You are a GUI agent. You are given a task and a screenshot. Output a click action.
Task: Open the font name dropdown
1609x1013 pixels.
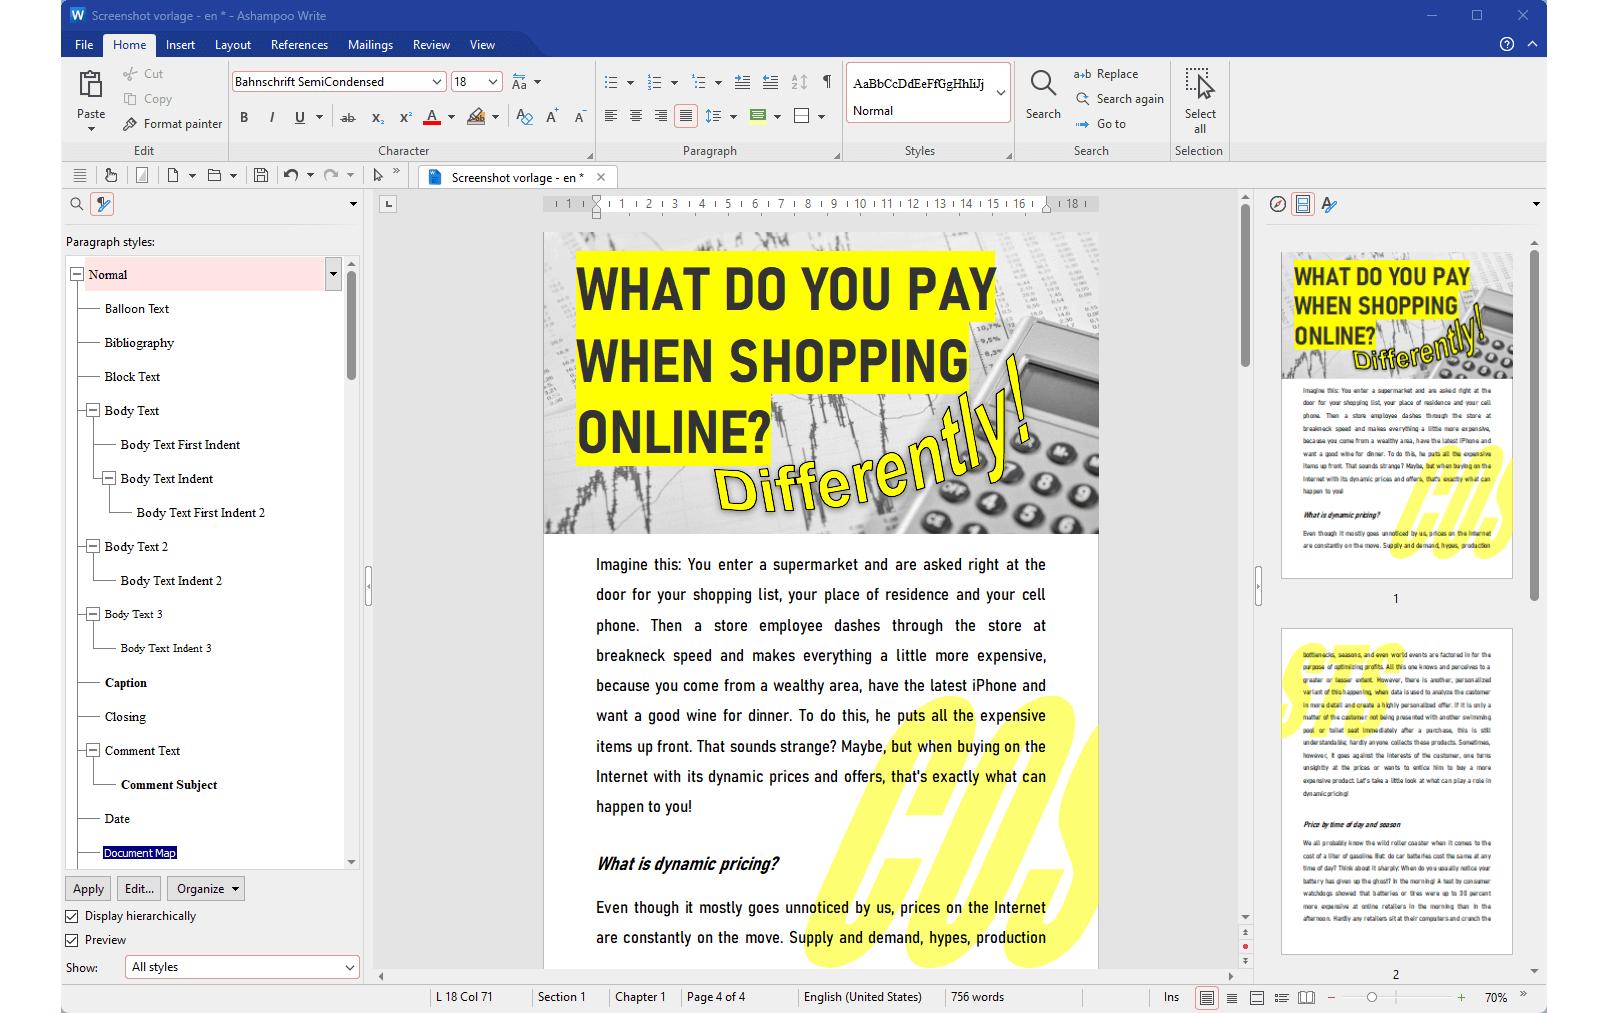point(436,82)
